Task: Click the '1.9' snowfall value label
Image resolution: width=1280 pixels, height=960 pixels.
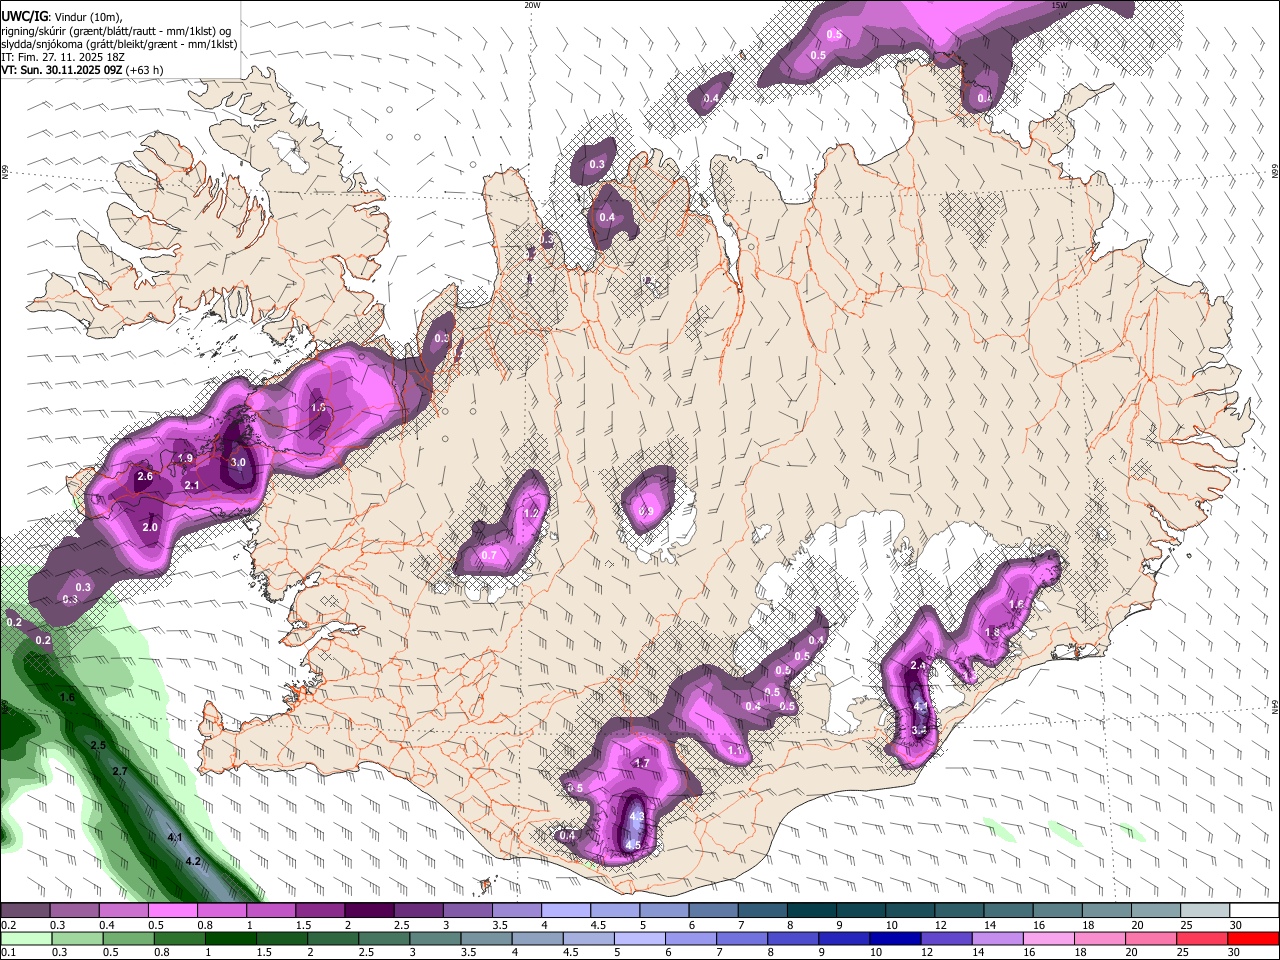Action: click(x=185, y=458)
